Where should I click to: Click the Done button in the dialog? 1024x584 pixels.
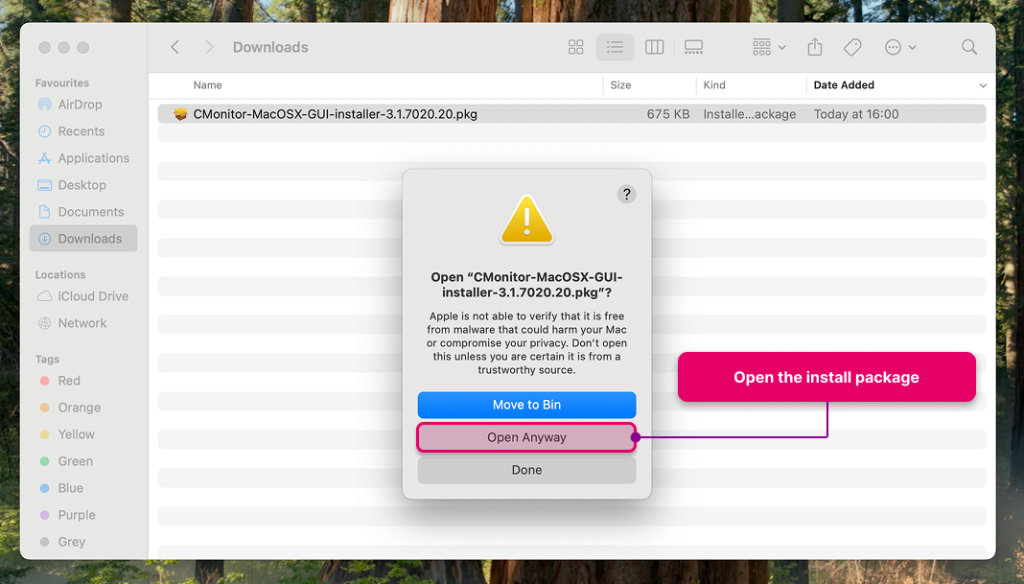(x=526, y=470)
